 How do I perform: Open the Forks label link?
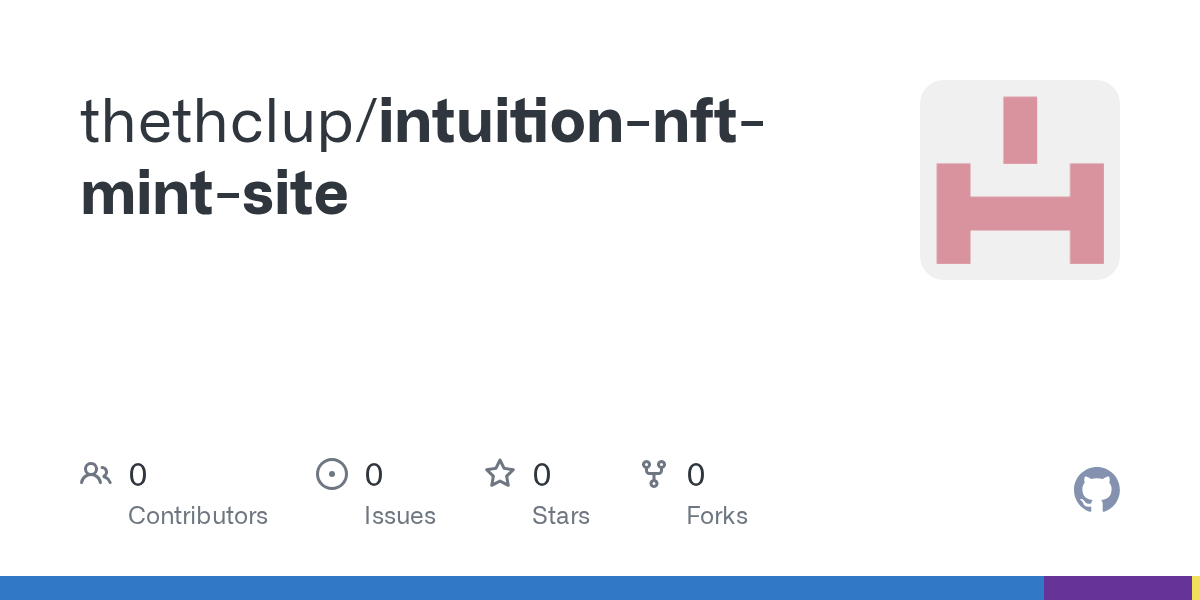coord(717,516)
